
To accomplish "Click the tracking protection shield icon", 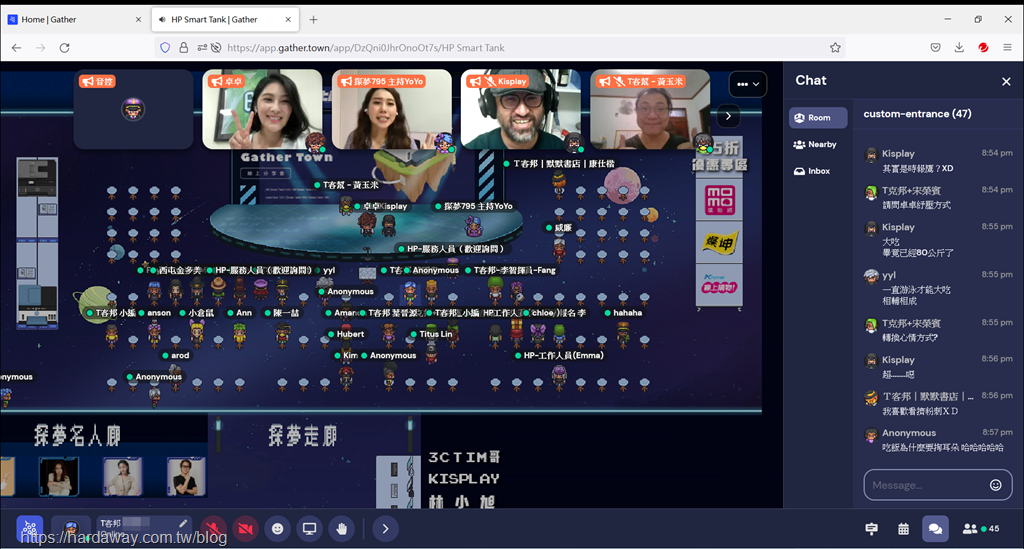I will (165, 48).
